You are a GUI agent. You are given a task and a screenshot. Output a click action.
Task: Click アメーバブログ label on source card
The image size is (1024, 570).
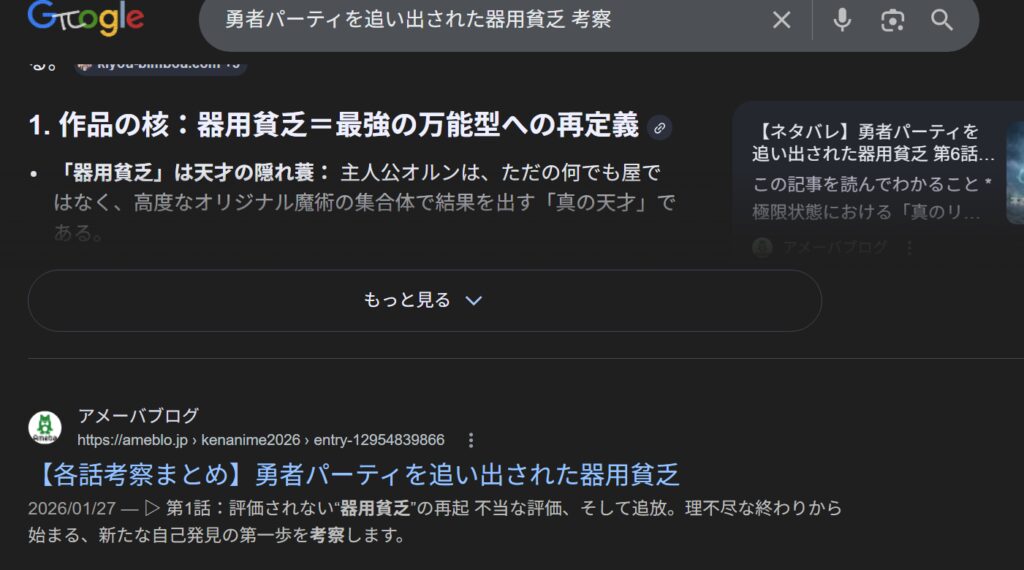pyautogui.click(x=835, y=247)
